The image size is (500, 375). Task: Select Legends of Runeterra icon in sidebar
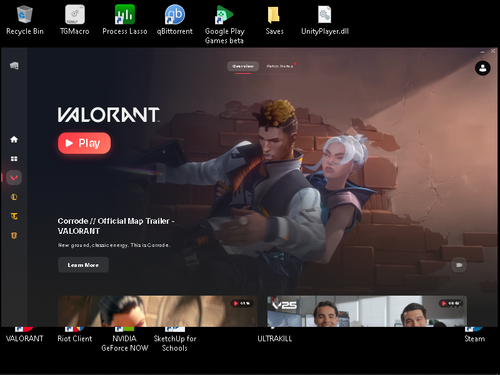(14, 235)
